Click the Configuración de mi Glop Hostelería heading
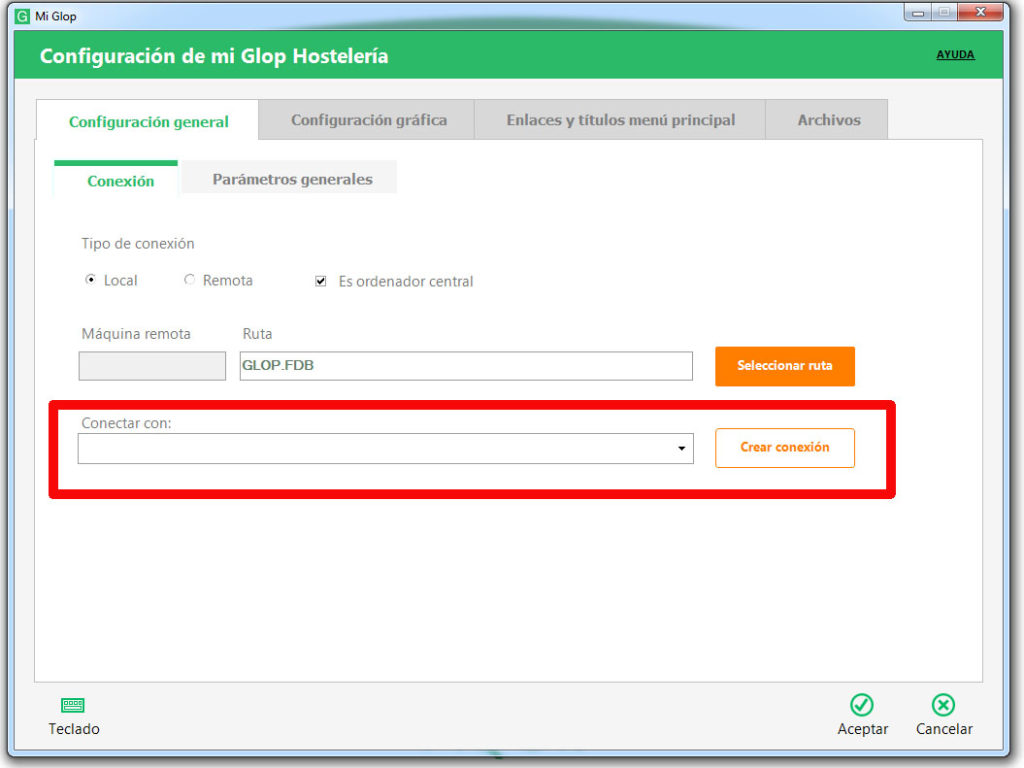 pyautogui.click(x=214, y=56)
